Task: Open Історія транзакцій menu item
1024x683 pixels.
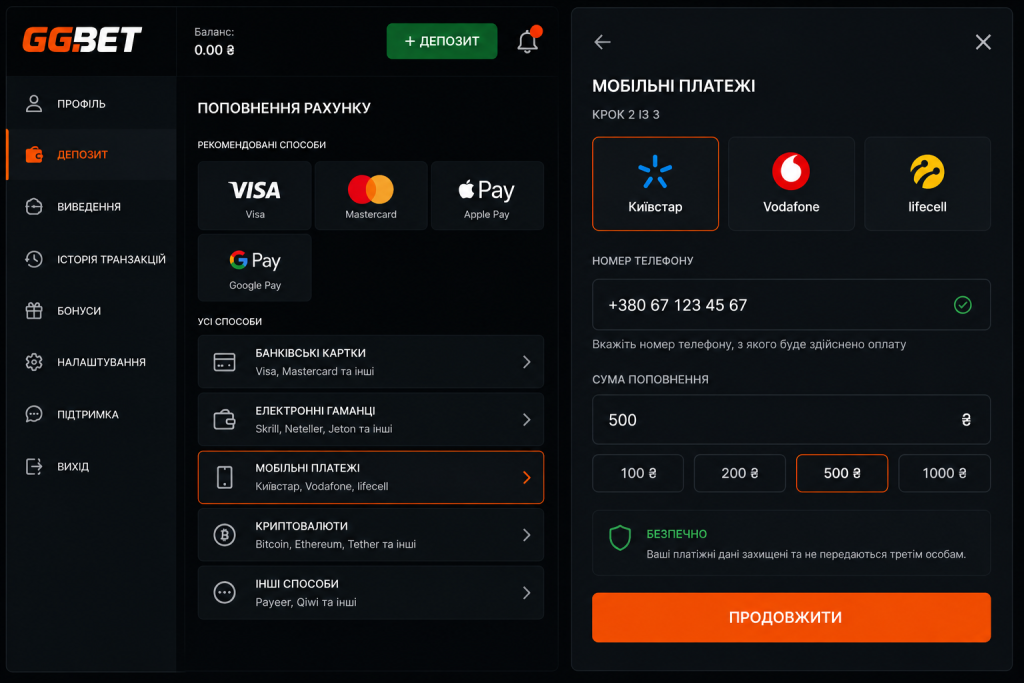Action: (x=91, y=259)
